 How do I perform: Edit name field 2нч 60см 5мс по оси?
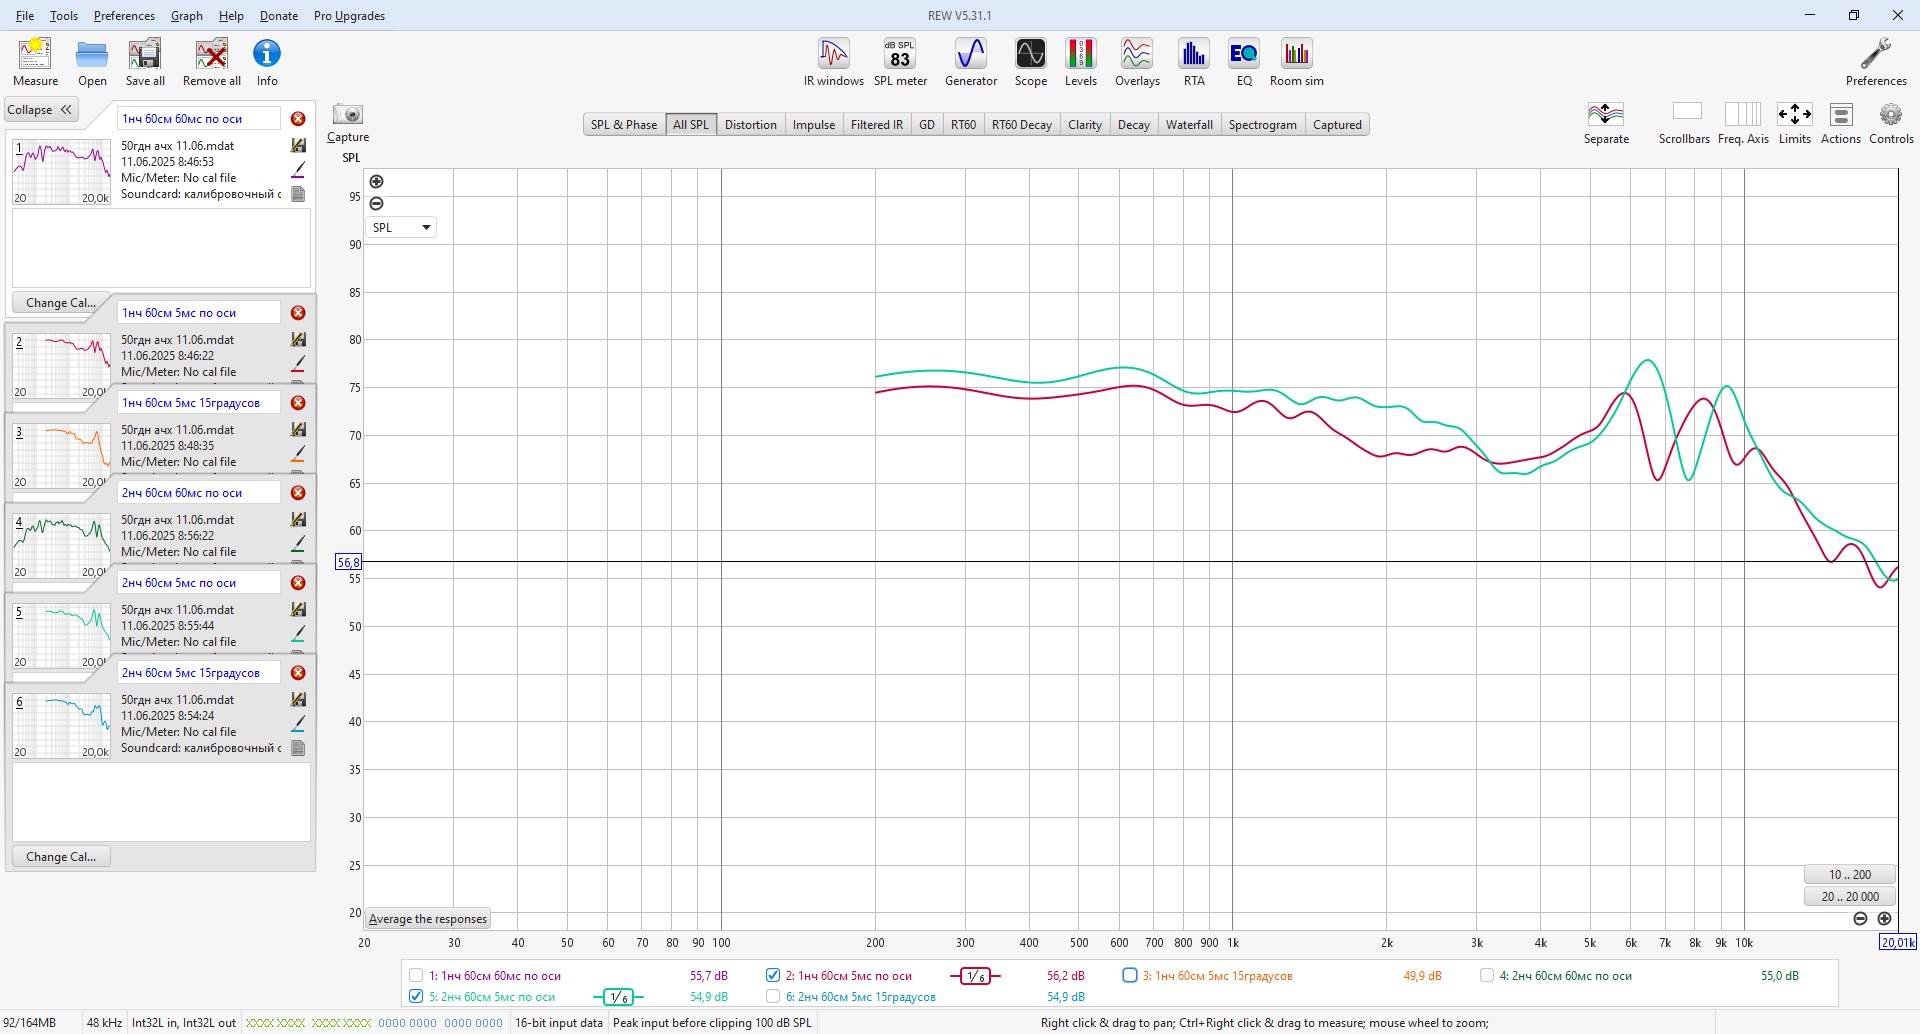(199, 583)
